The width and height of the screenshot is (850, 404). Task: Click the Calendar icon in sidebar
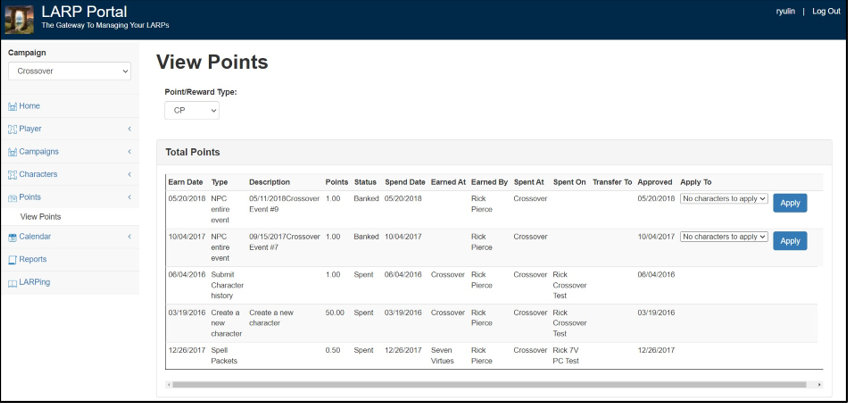point(12,237)
